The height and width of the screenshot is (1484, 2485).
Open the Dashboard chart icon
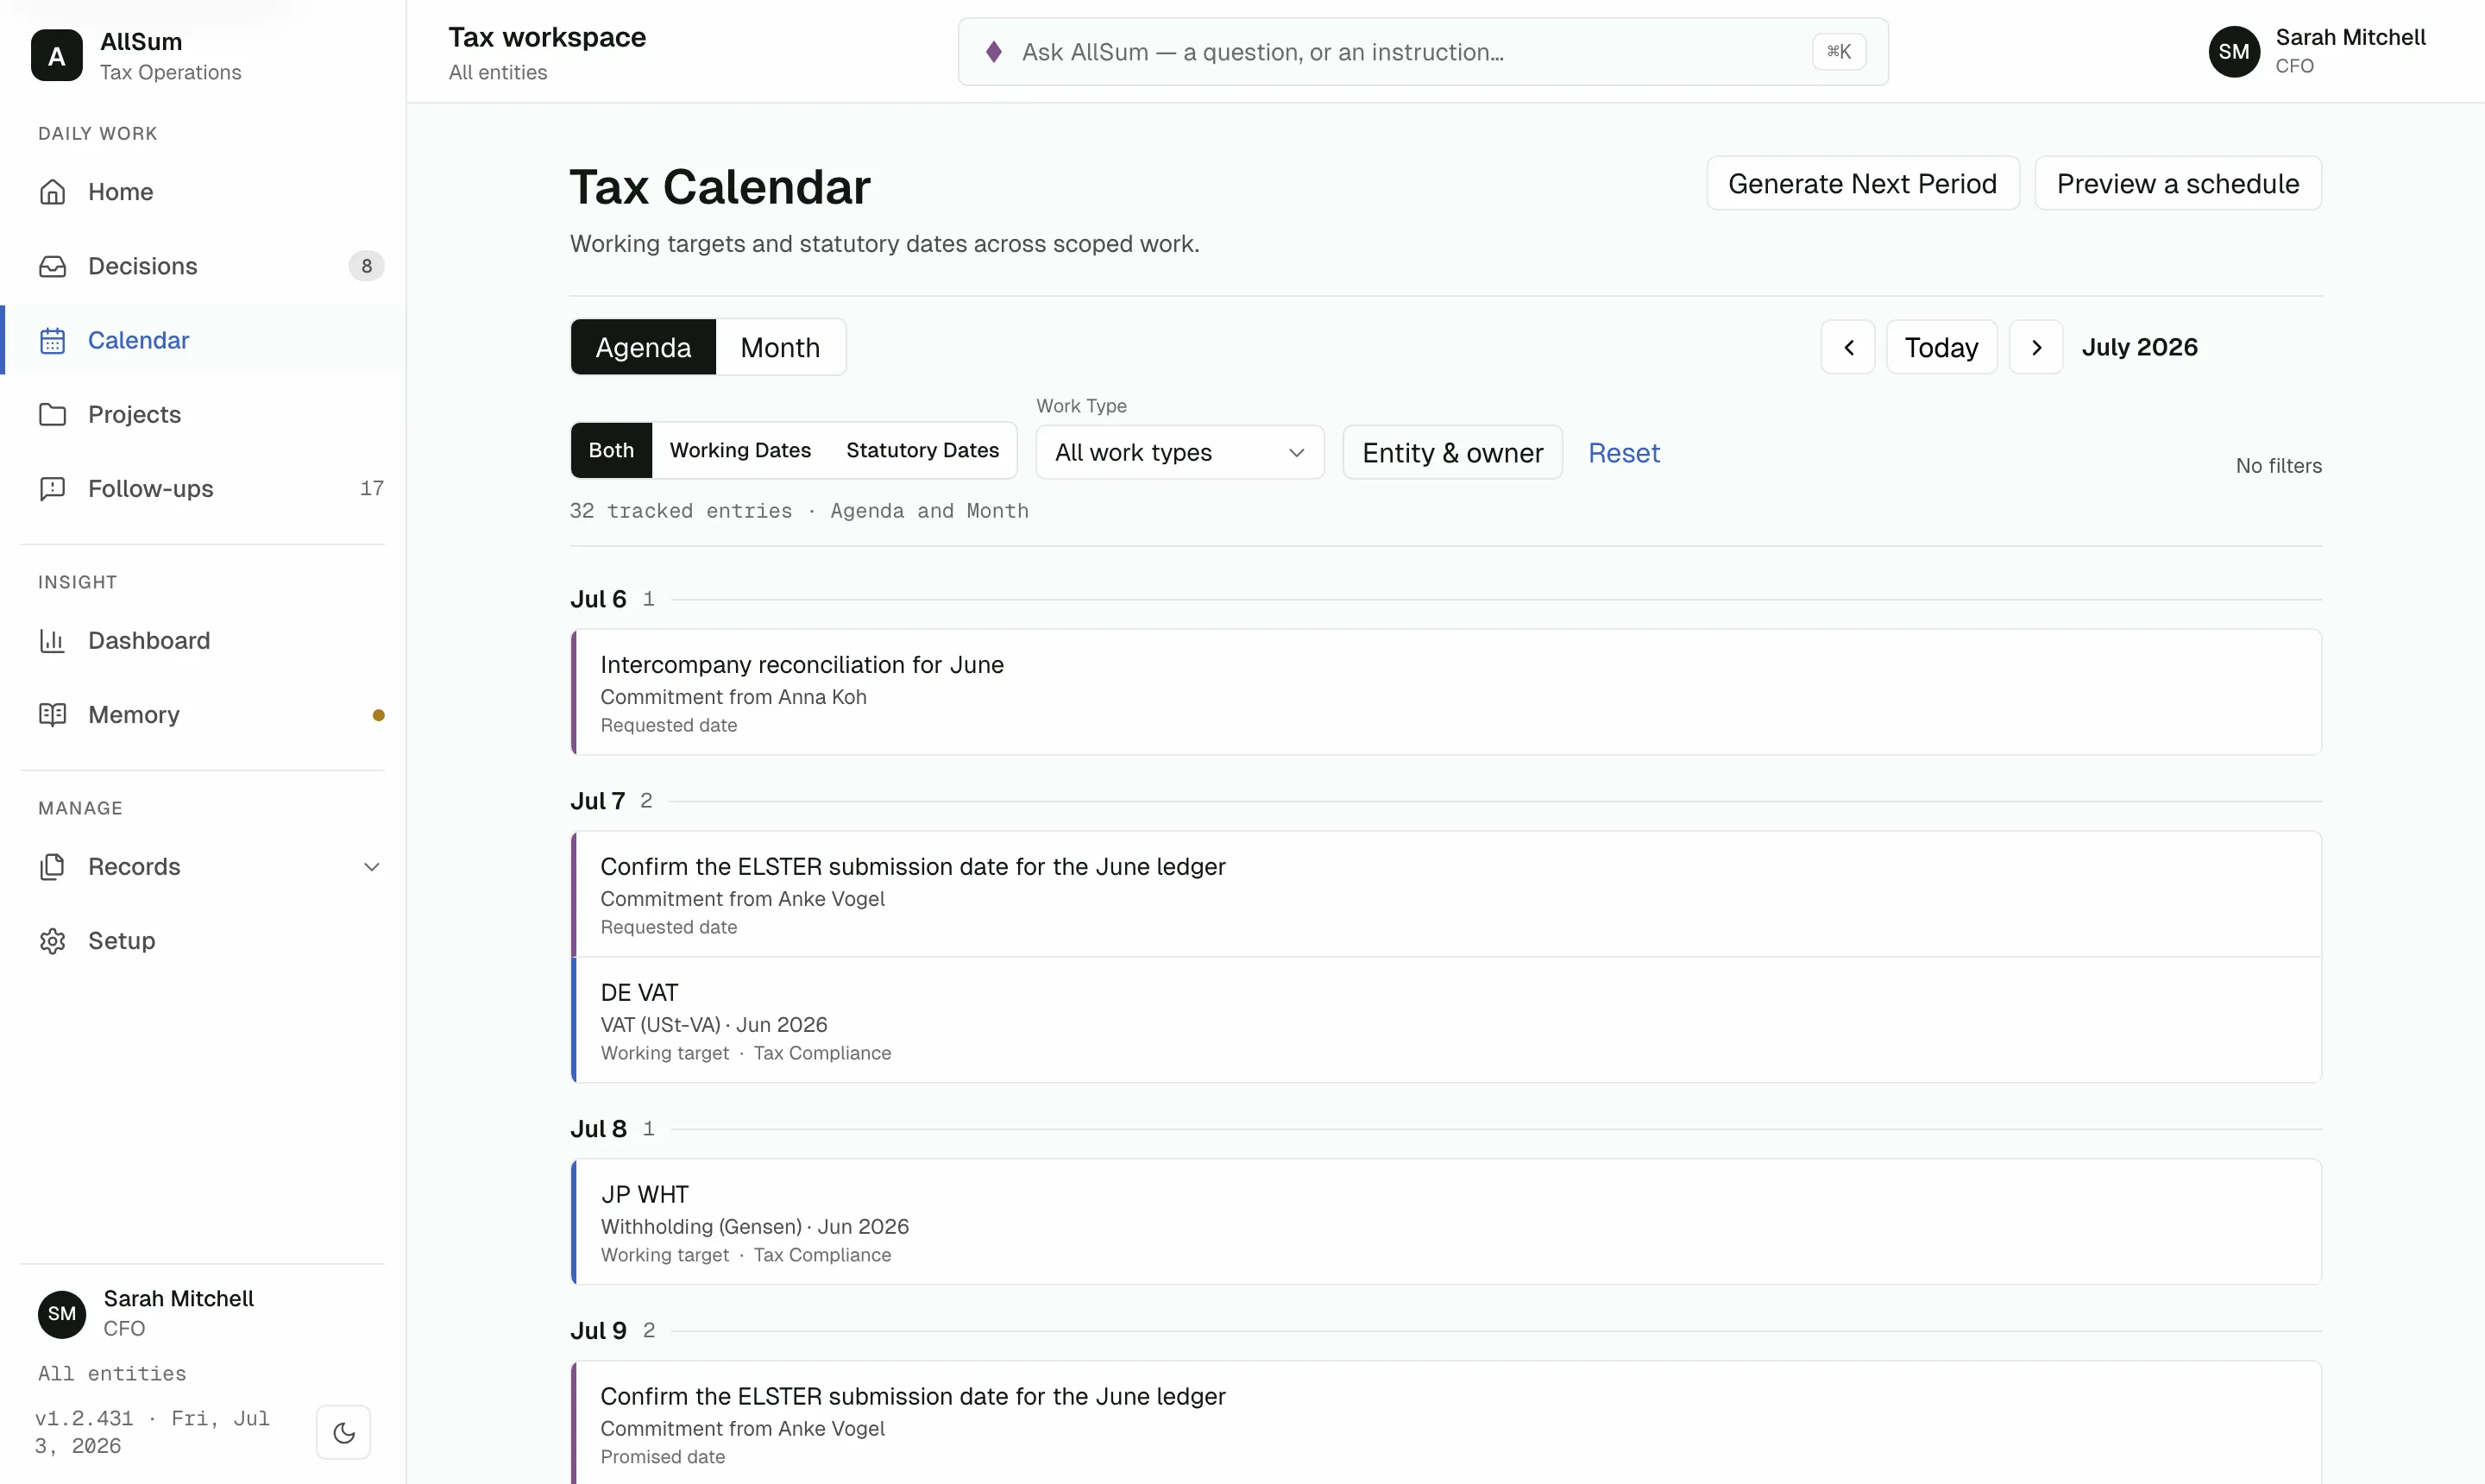52,640
